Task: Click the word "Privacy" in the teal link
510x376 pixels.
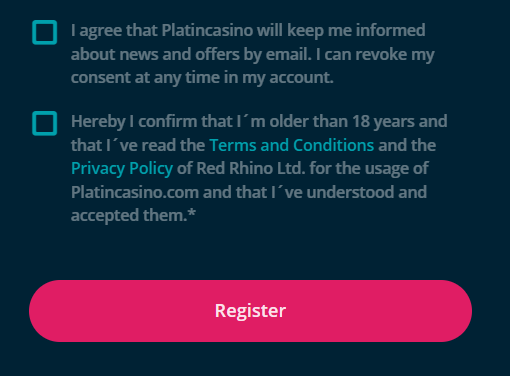Action: click(98, 169)
